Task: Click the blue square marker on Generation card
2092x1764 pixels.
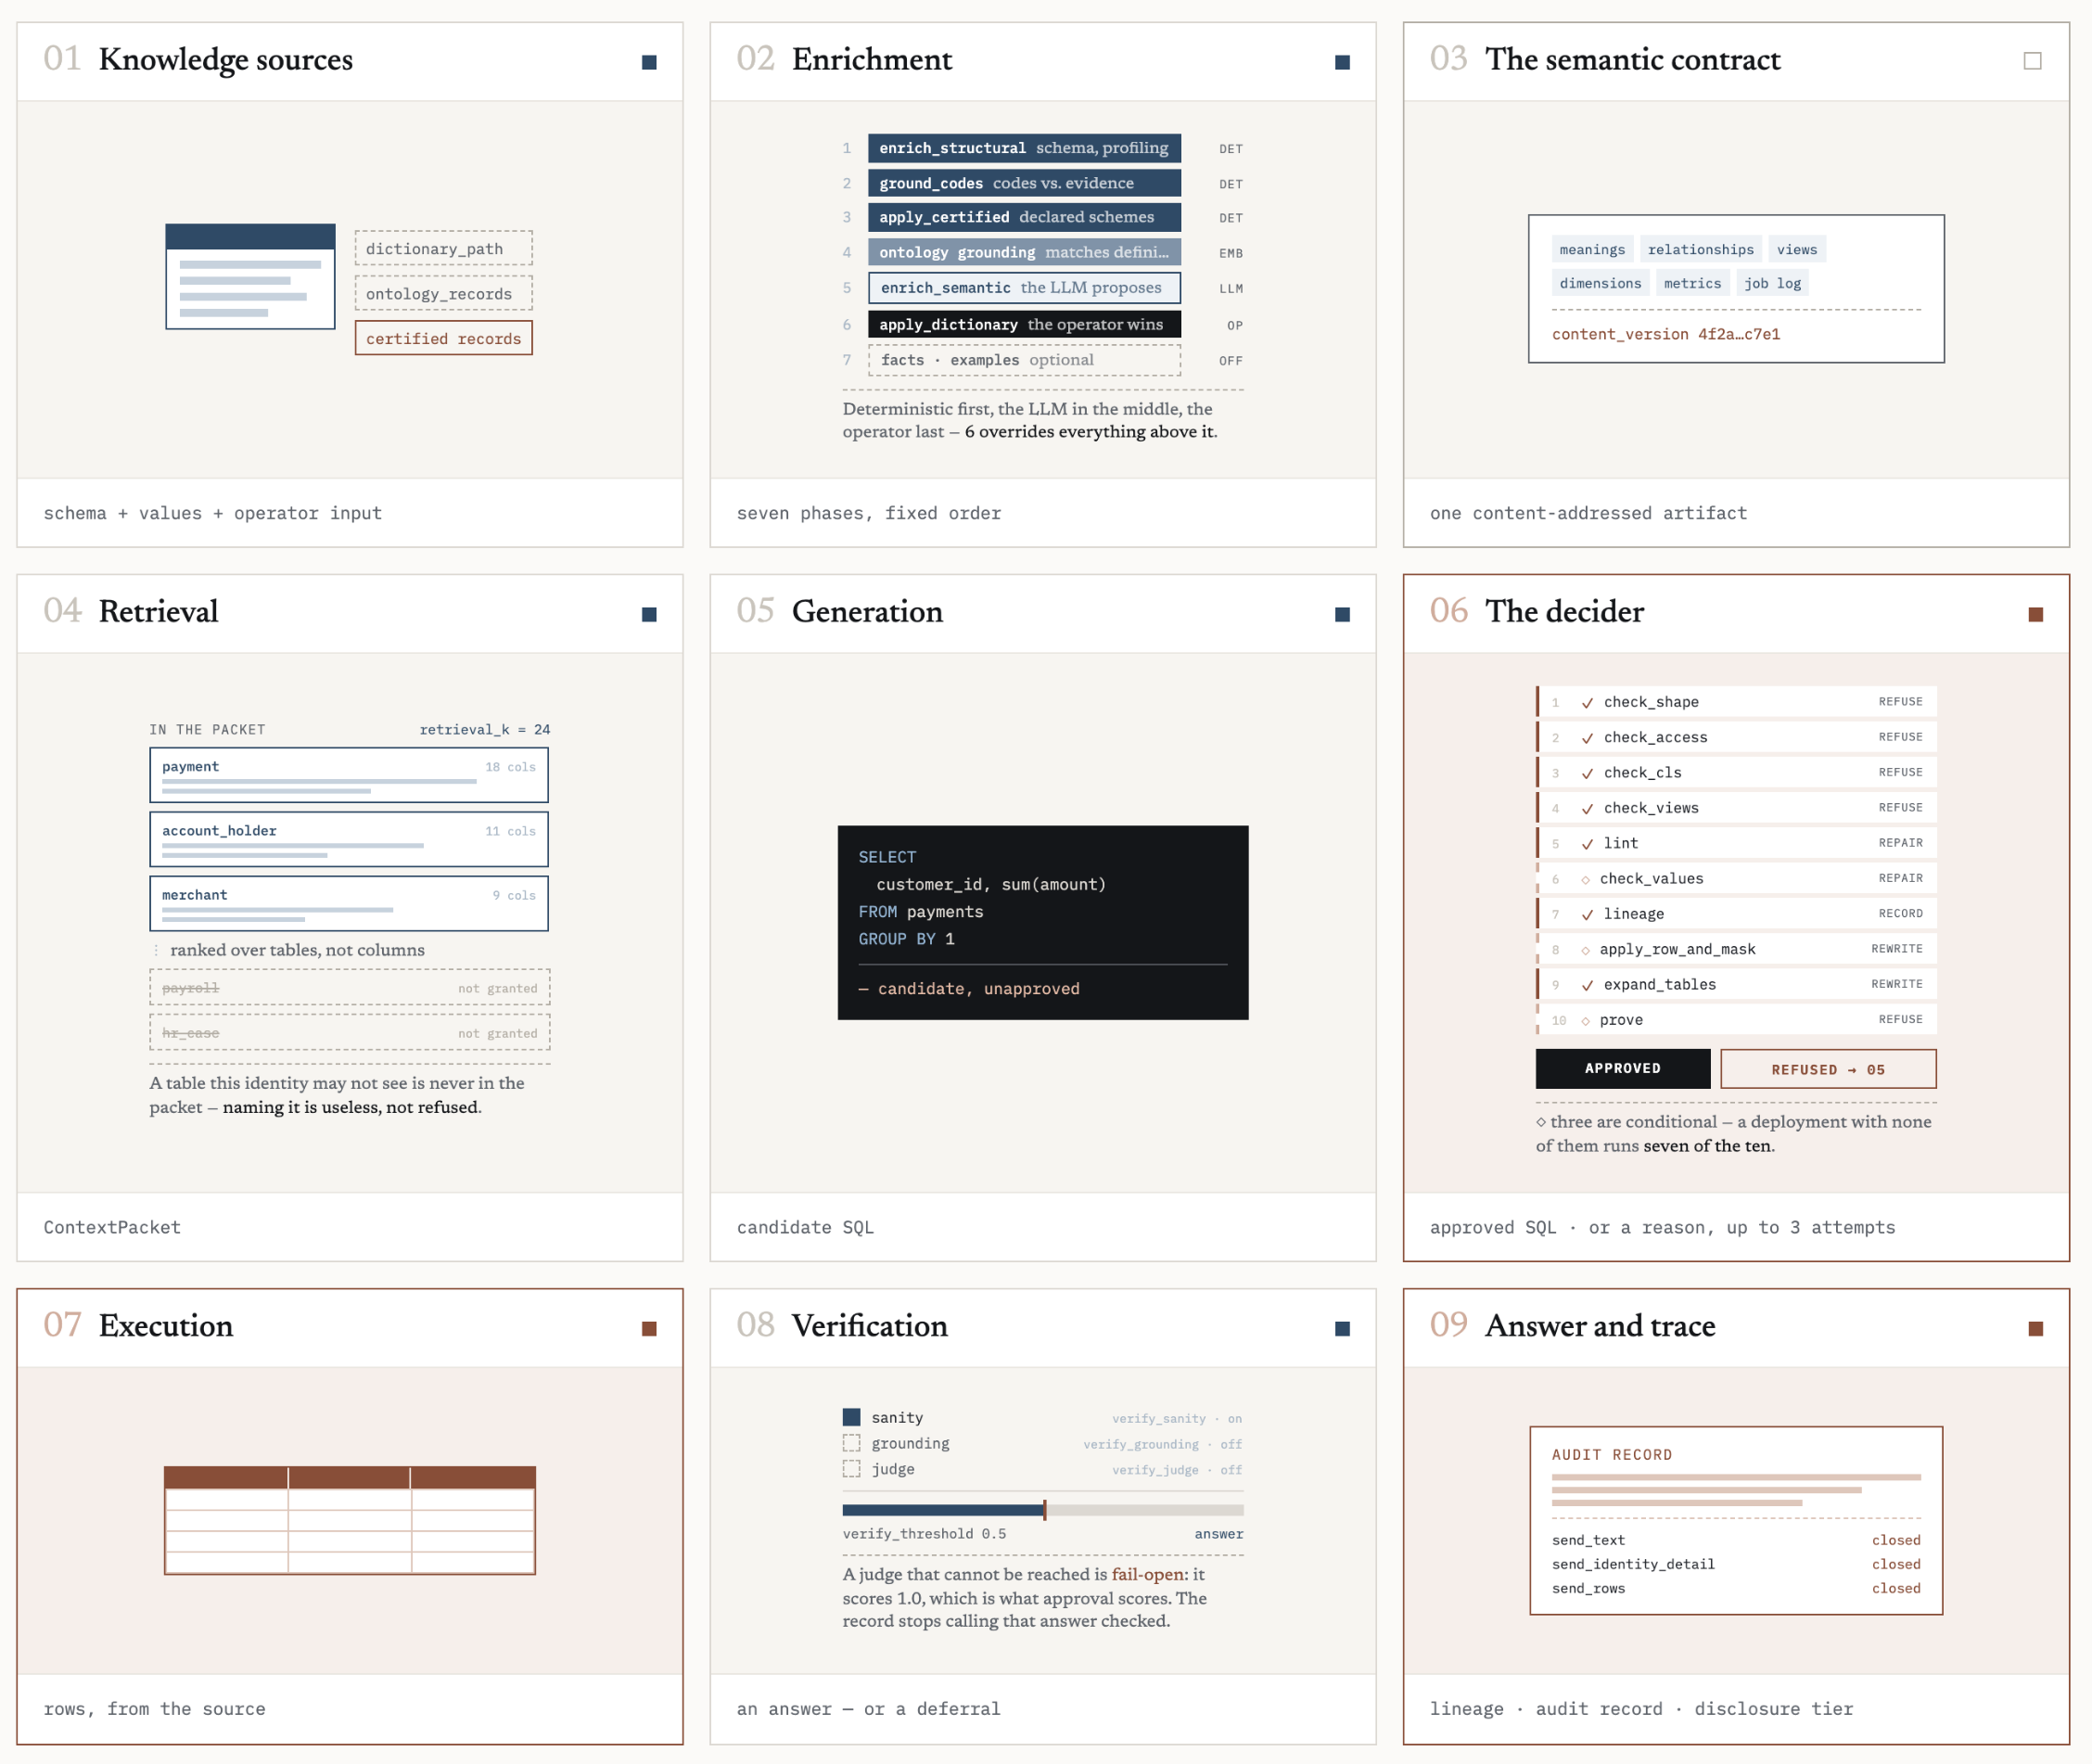Action: coord(1342,614)
